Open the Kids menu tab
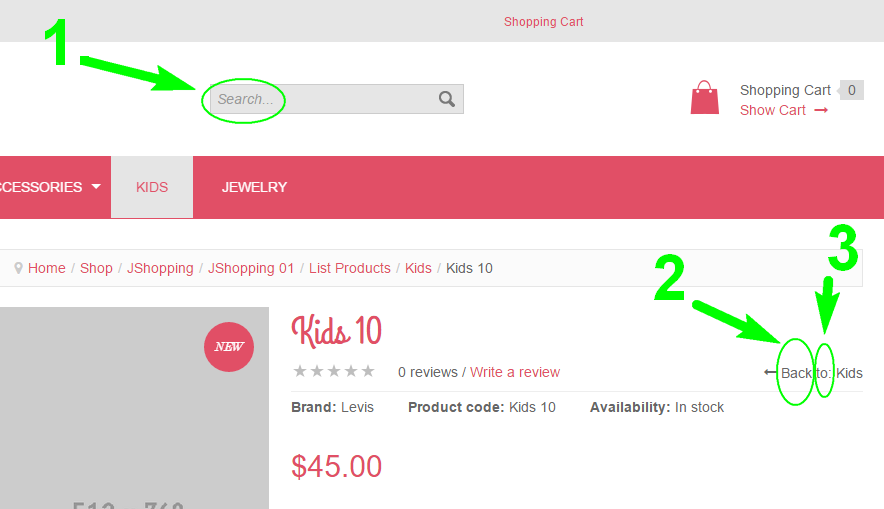Screen dimensions: 884x509 click(152, 187)
